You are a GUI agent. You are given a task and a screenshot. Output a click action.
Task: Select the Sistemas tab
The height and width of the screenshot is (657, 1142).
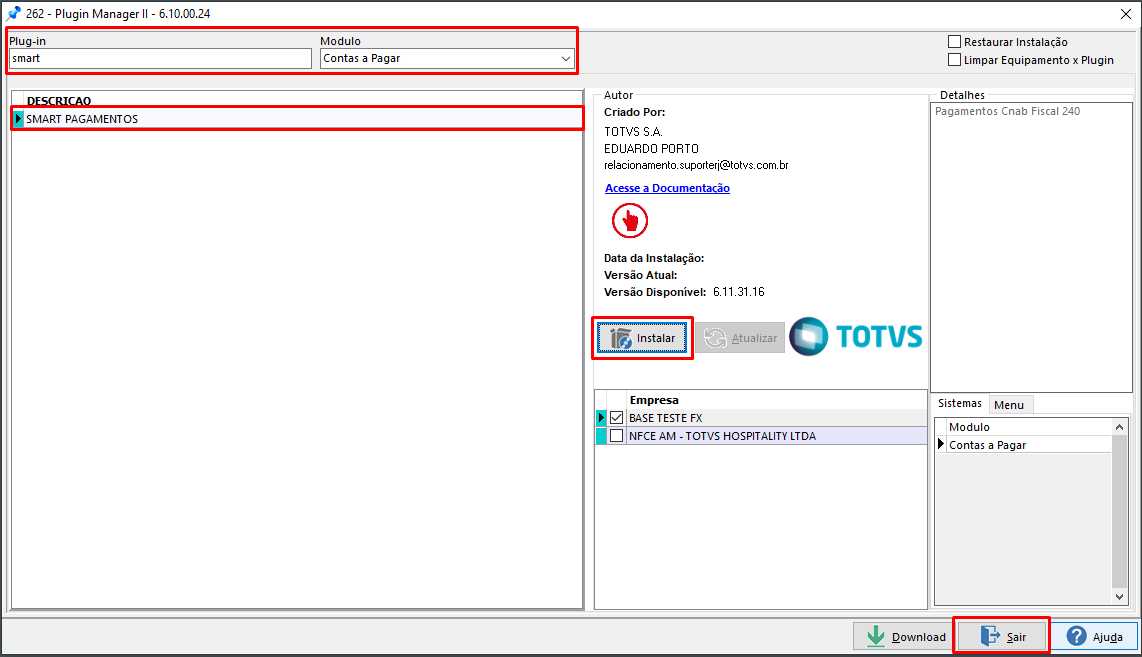[959, 403]
